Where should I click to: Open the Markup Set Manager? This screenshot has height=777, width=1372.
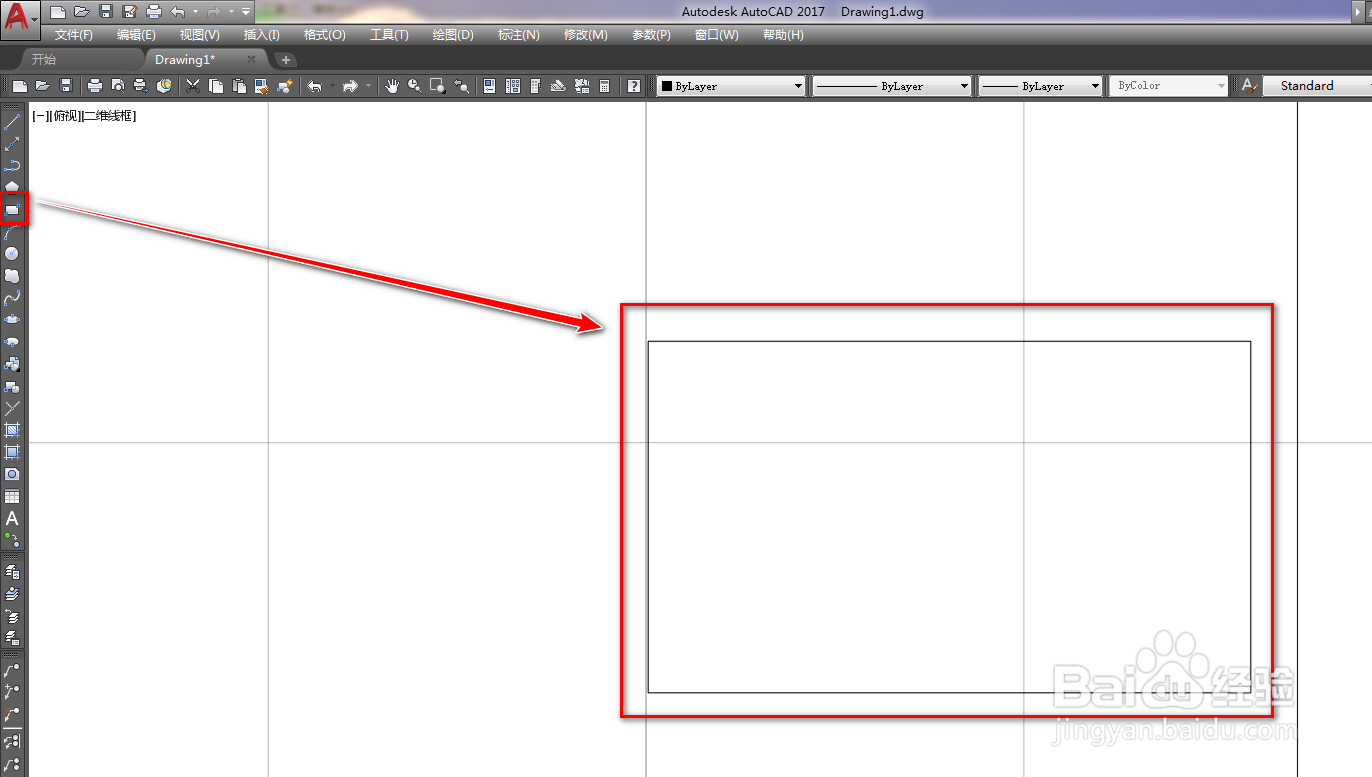pyautogui.click(x=582, y=86)
